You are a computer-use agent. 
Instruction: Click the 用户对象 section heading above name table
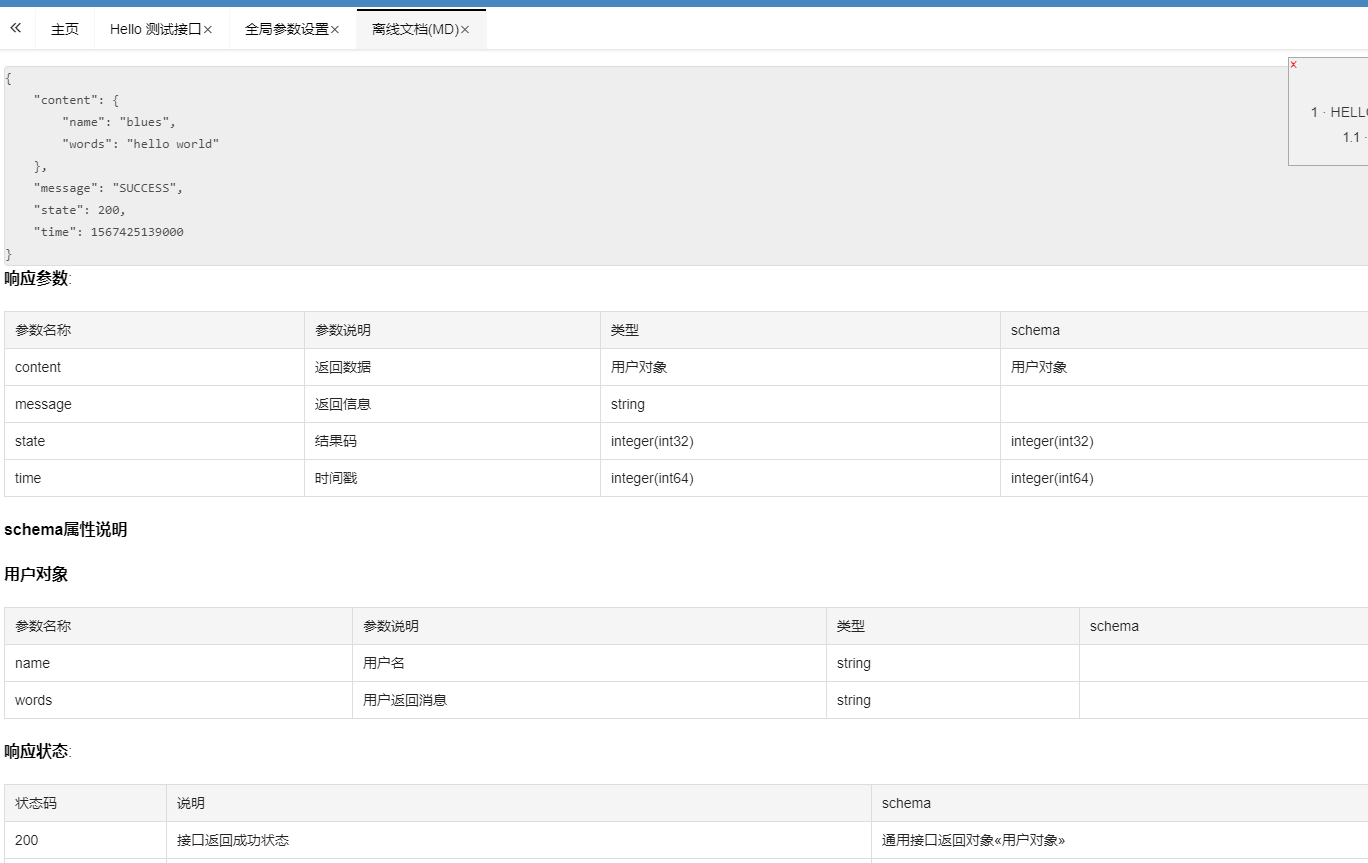(x=36, y=574)
